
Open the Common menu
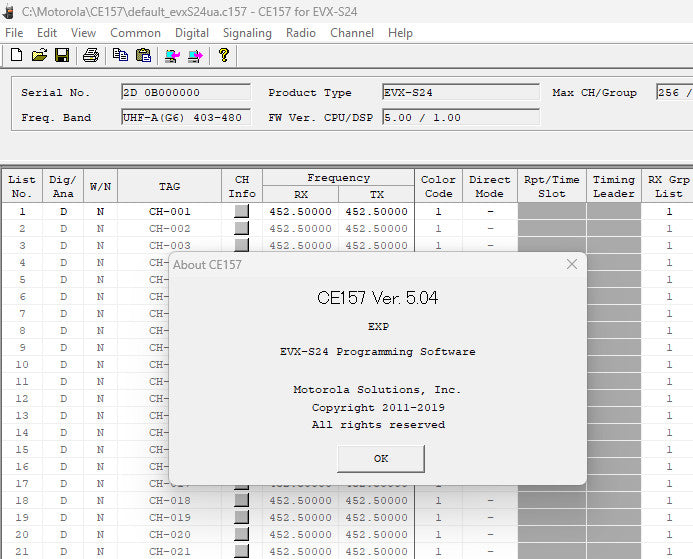tap(135, 33)
